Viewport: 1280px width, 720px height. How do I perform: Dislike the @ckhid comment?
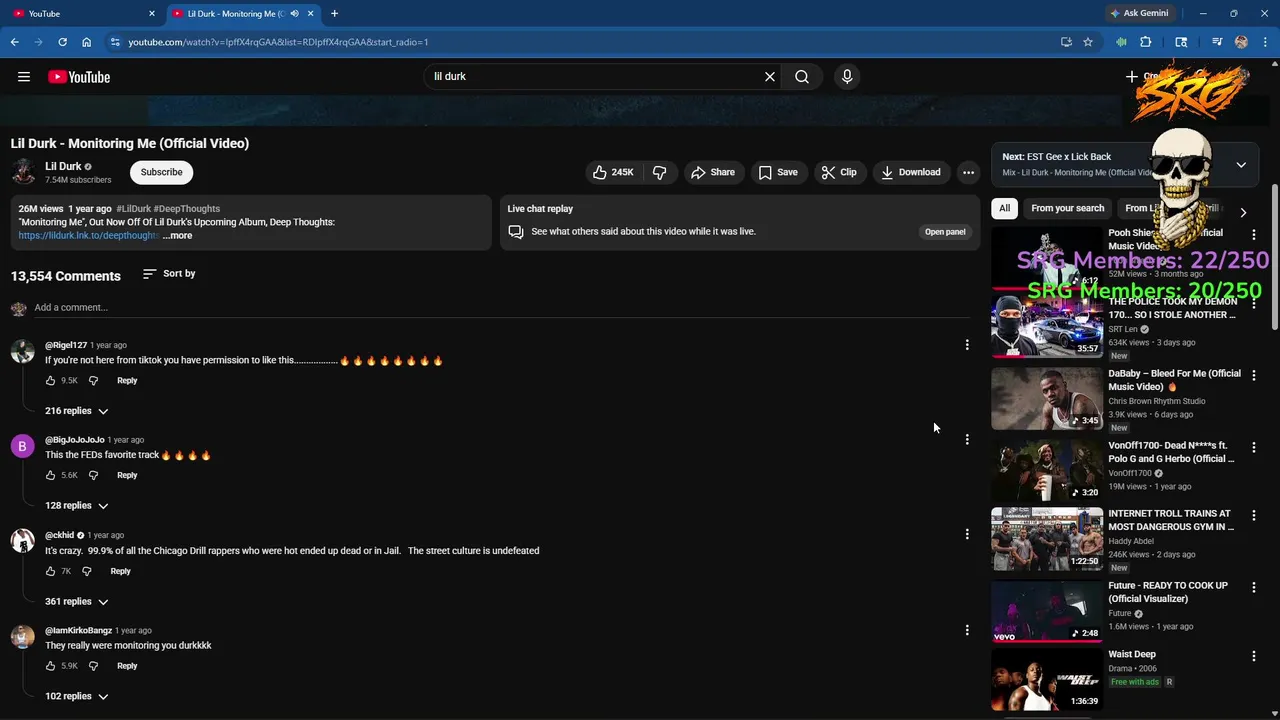(x=87, y=572)
